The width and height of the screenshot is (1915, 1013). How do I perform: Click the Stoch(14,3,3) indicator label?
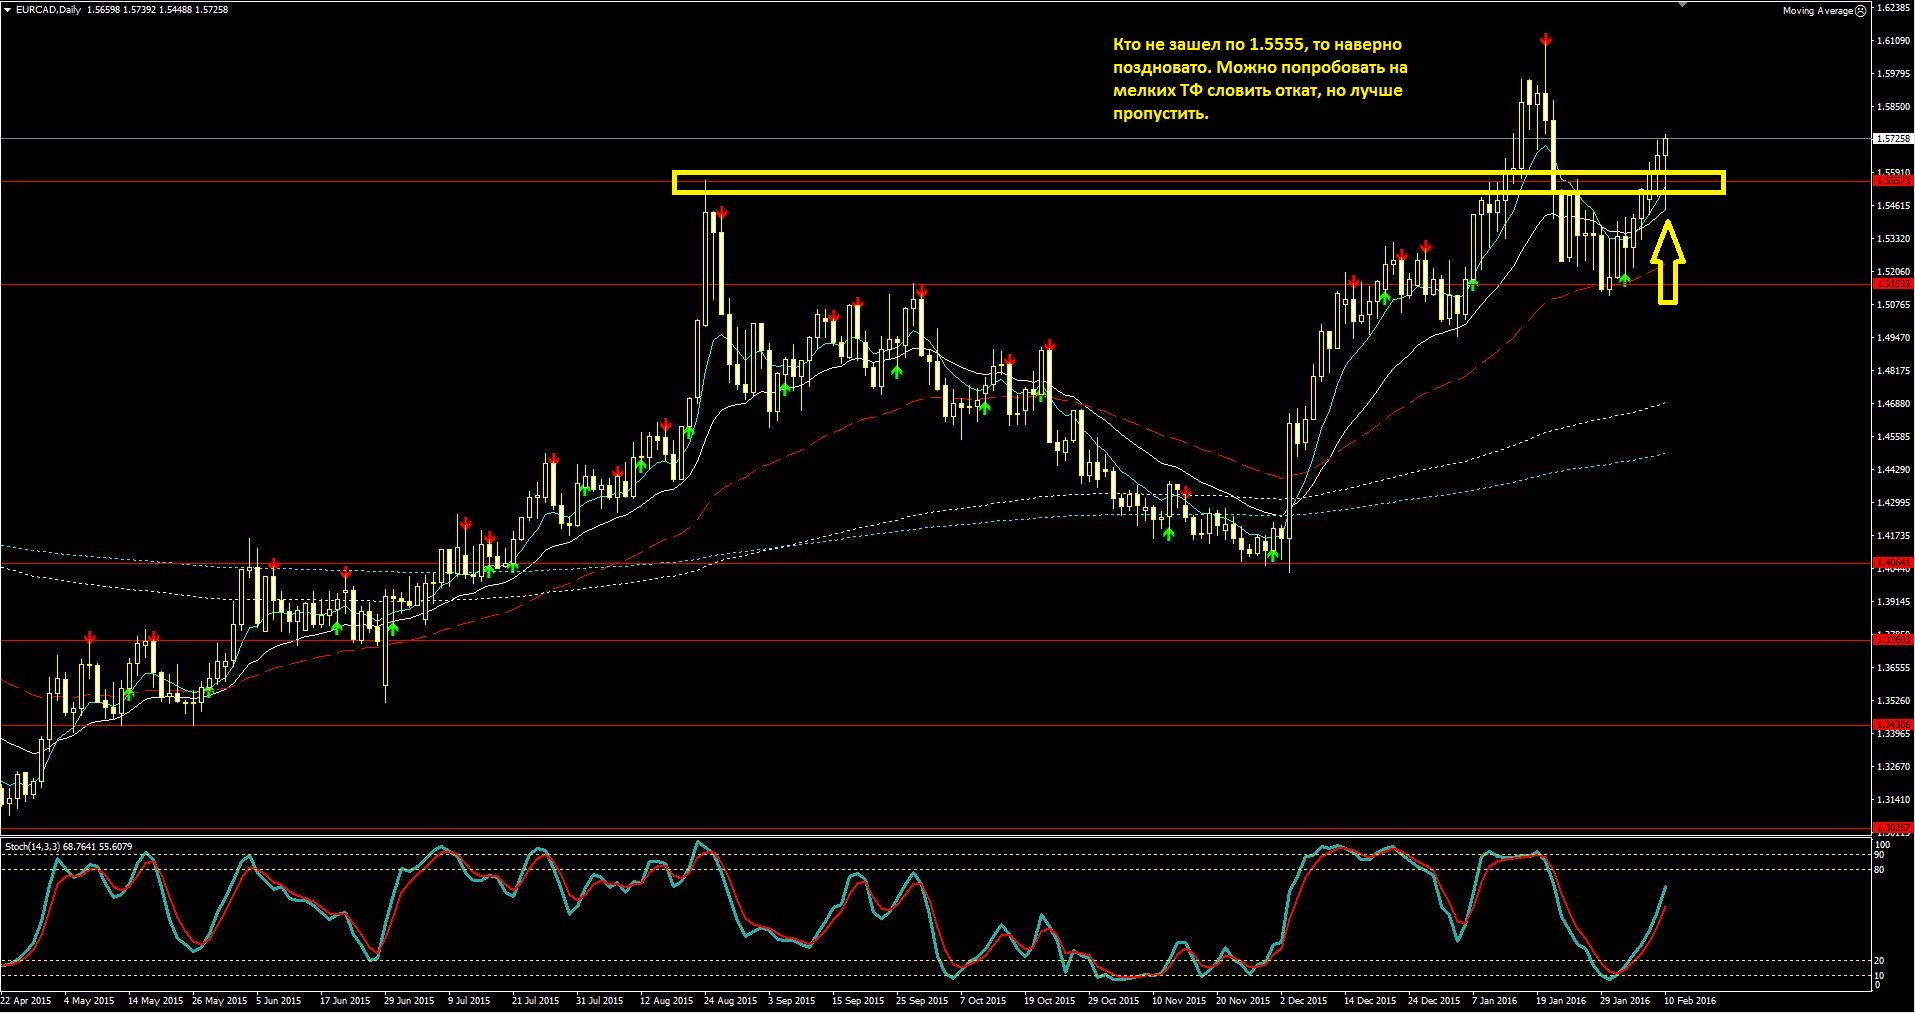[68, 847]
